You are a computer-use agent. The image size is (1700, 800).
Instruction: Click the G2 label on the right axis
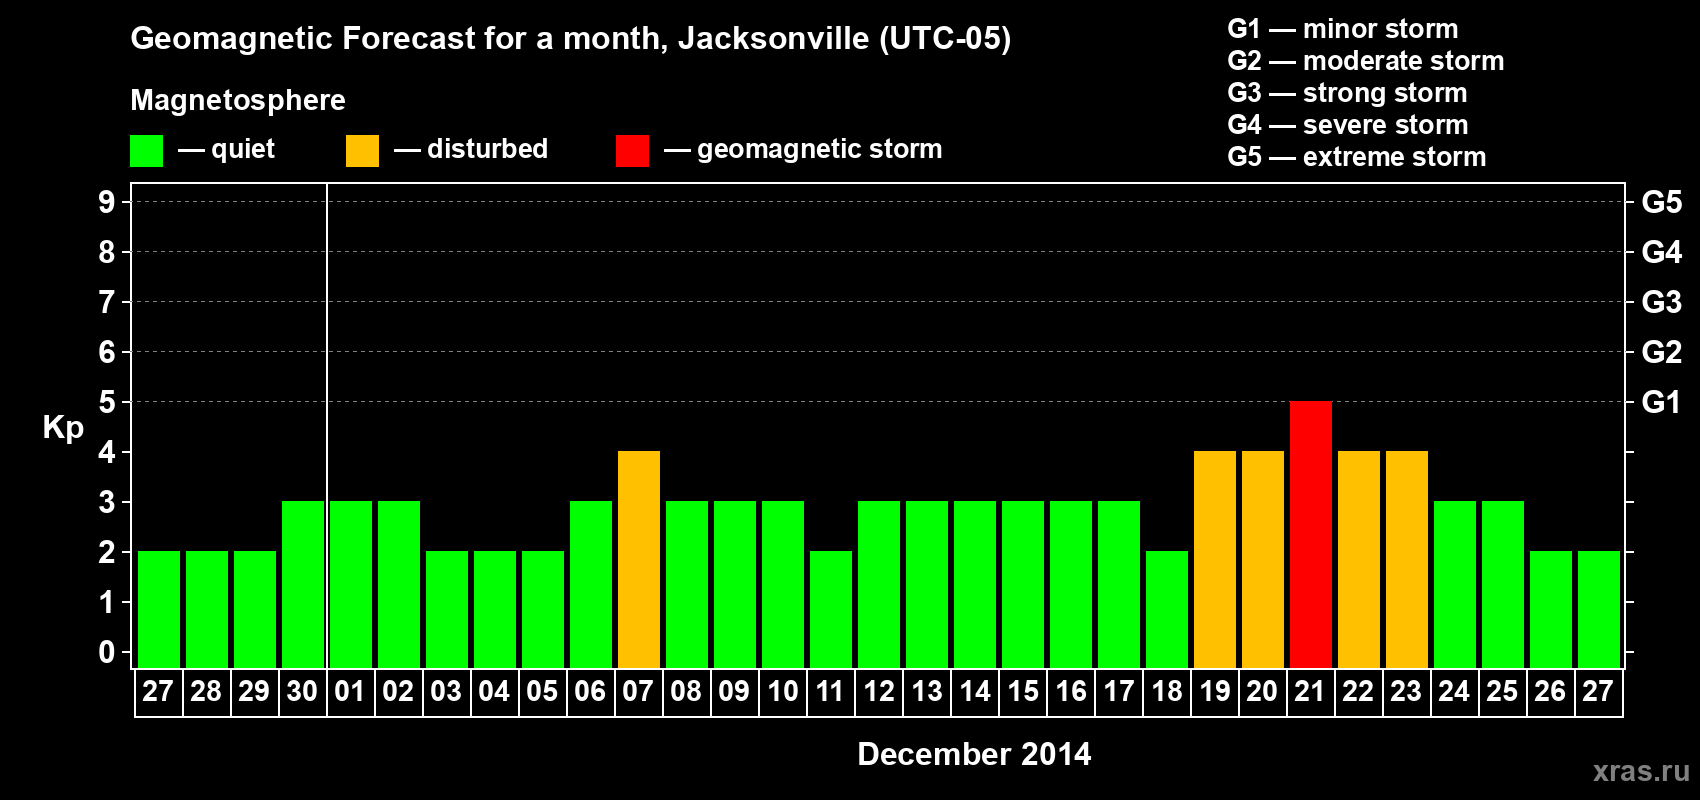point(1661,352)
